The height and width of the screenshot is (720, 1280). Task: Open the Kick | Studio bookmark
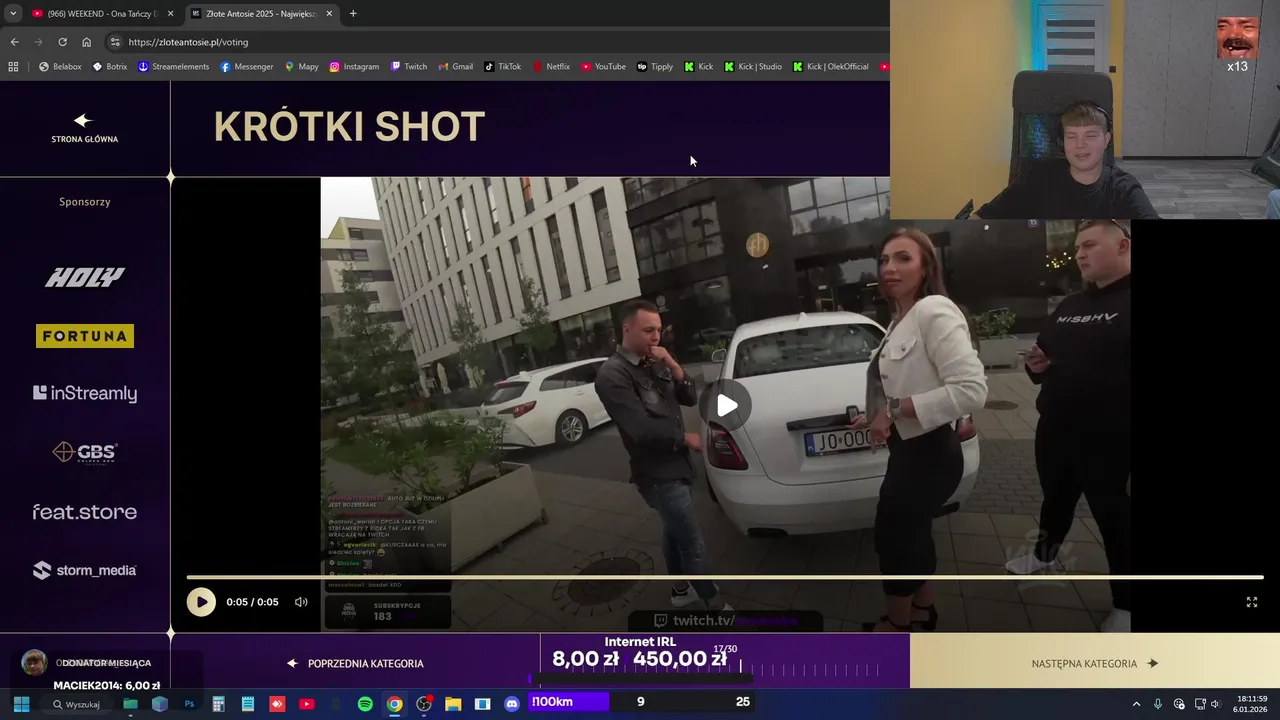click(752, 67)
